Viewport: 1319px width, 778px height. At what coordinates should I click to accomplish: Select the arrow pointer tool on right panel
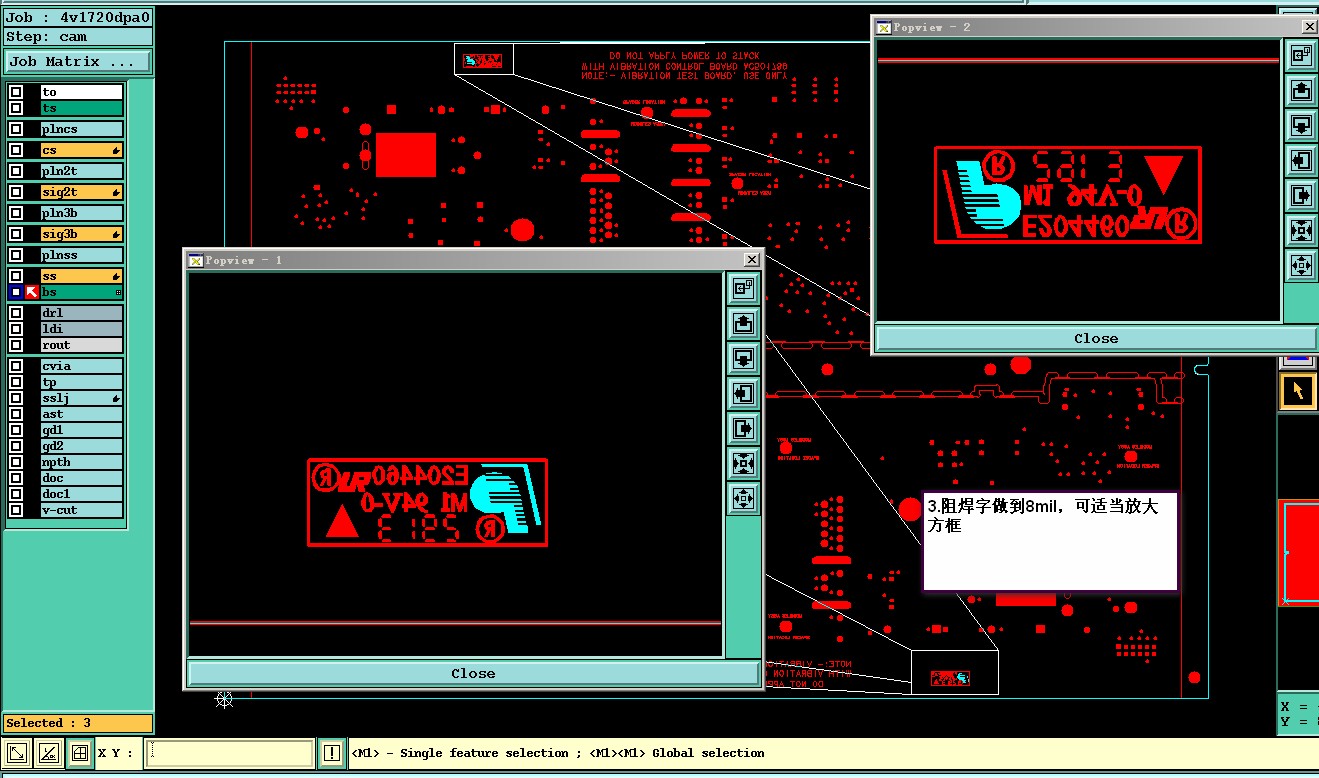tap(1298, 391)
